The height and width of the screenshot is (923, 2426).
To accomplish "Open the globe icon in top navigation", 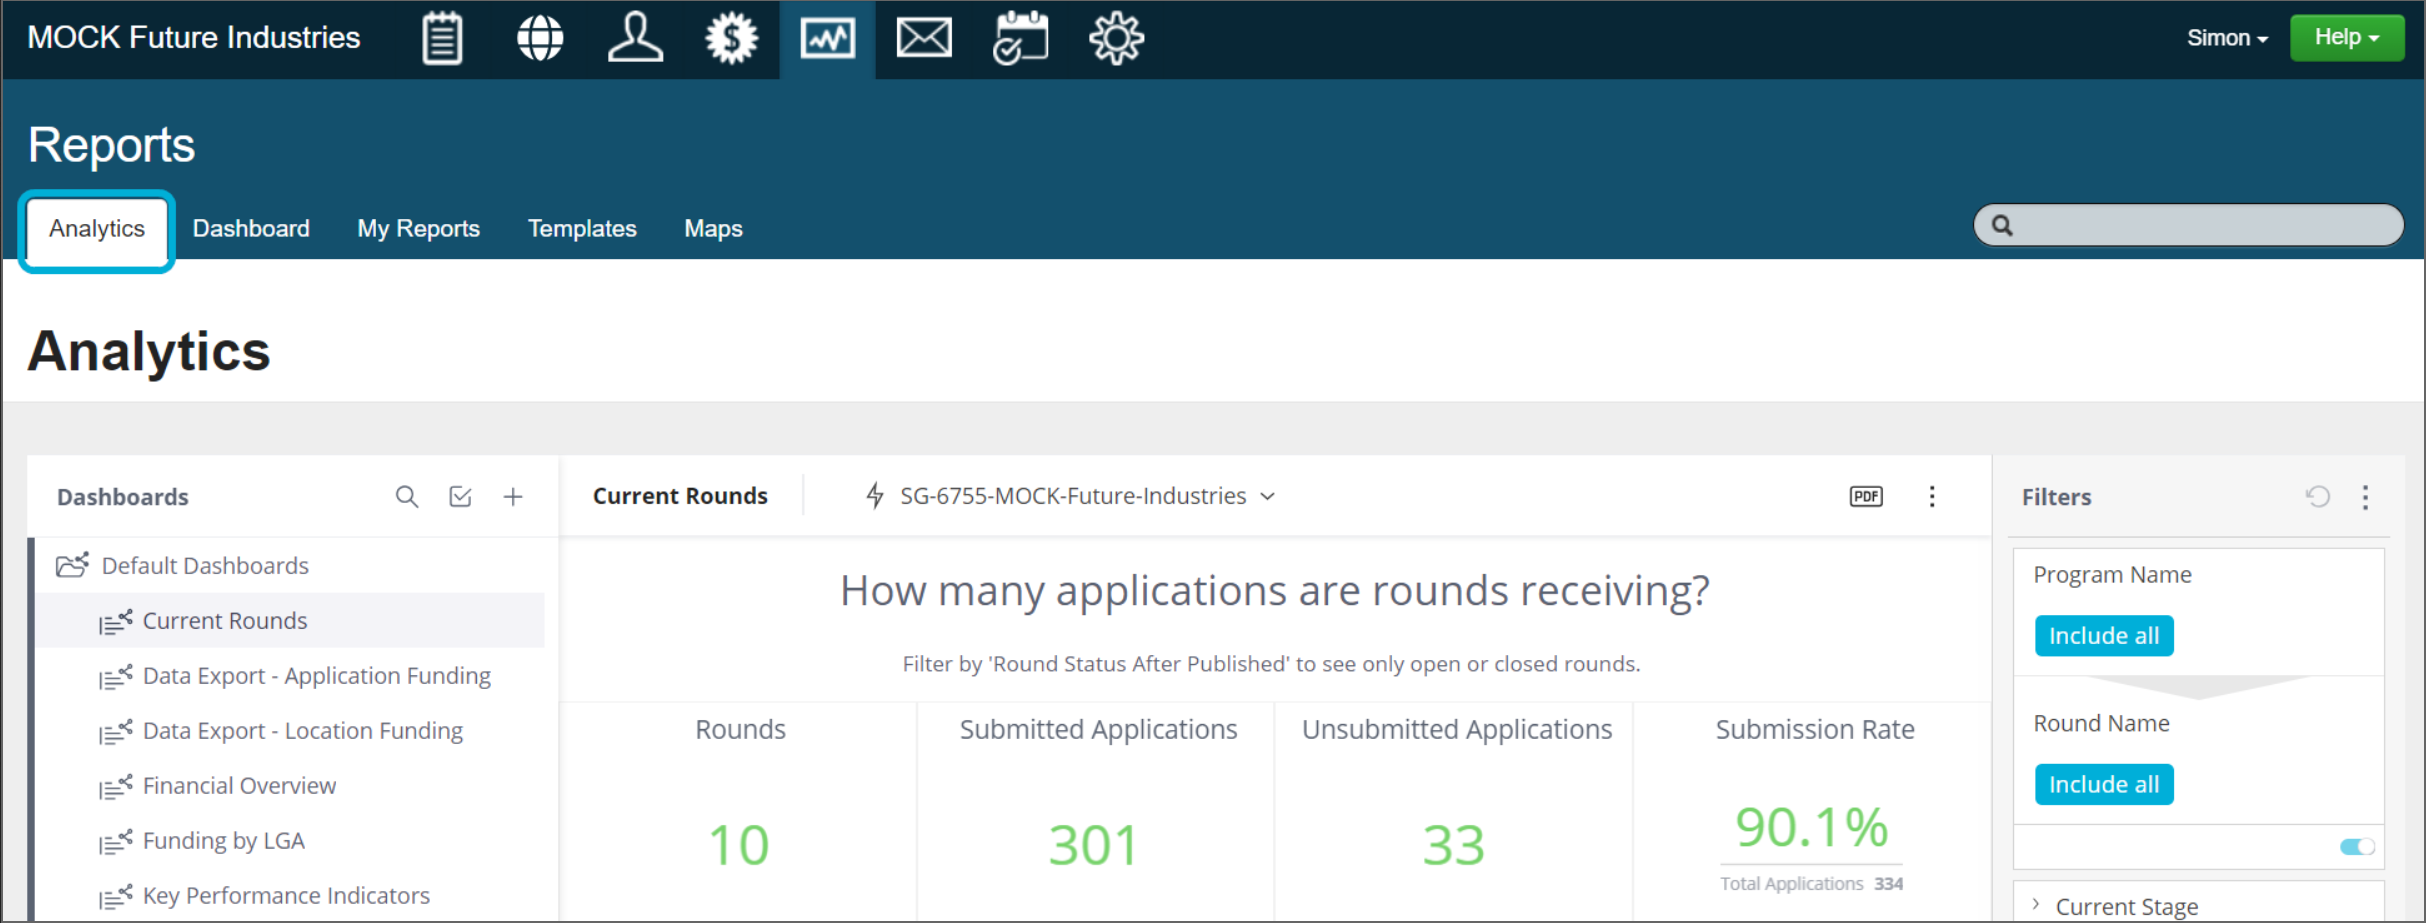I will coord(540,39).
